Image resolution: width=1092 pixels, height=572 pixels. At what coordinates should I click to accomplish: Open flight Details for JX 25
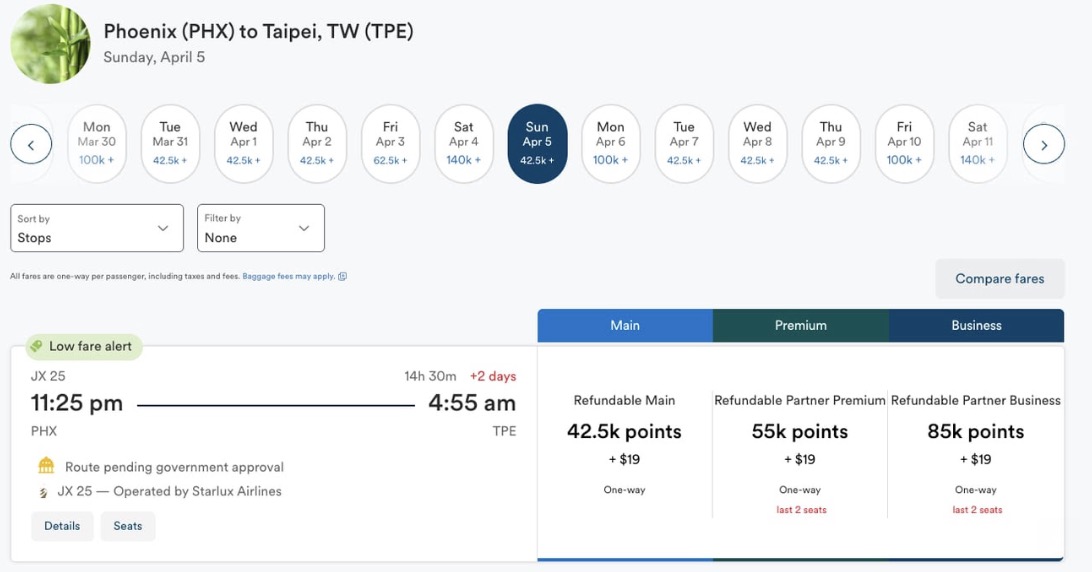(62, 526)
